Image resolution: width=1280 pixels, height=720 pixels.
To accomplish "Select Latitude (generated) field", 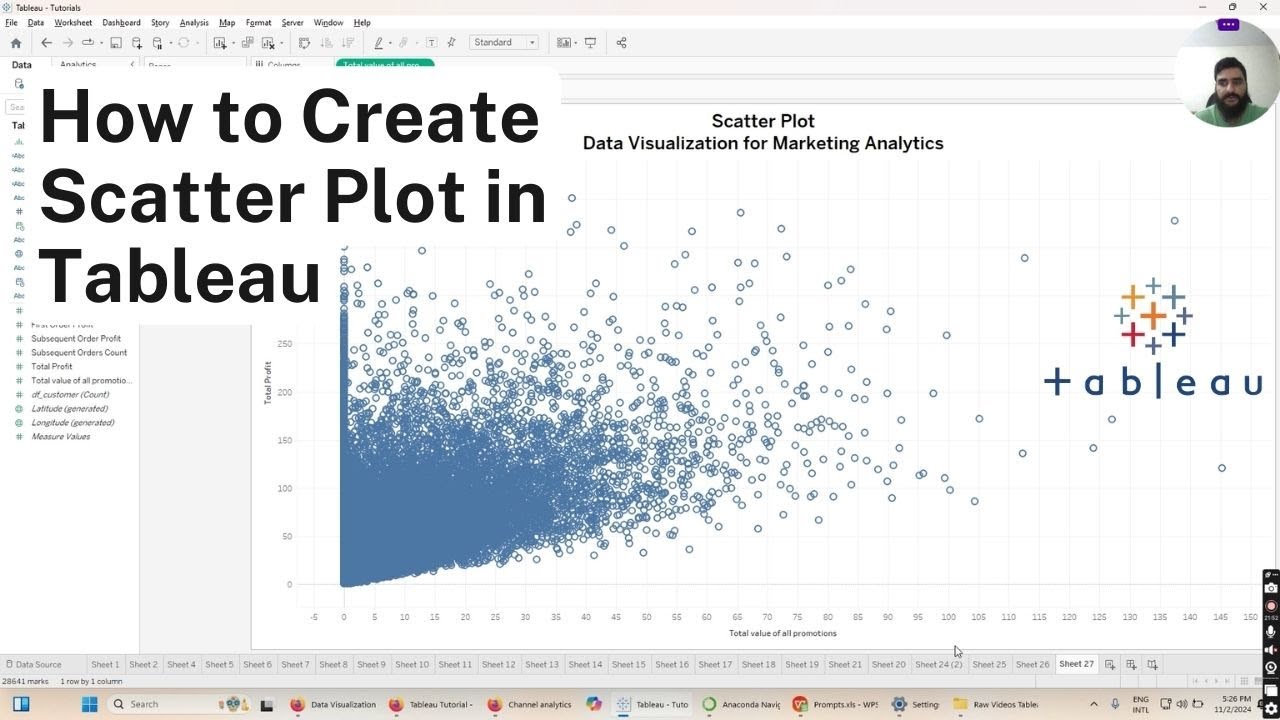I will [70, 409].
